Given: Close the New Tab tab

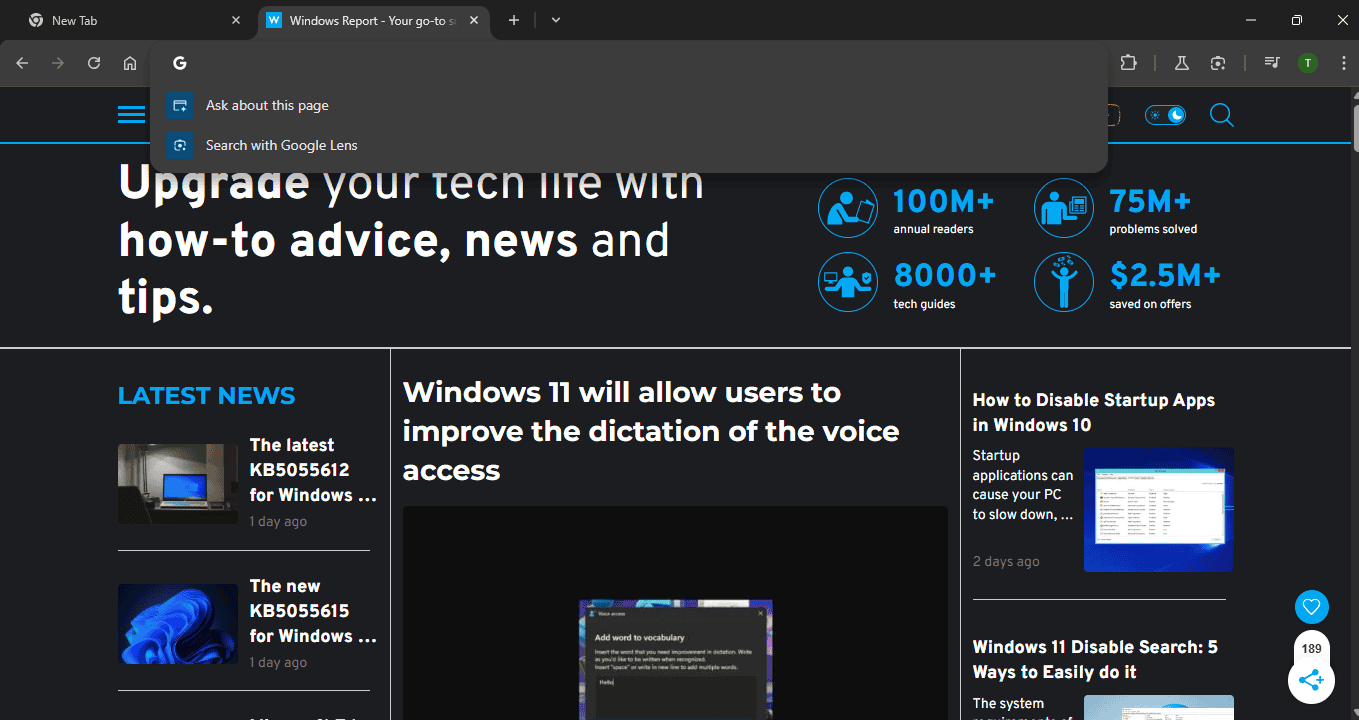Looking at the screenshot, I should point(236,20).
